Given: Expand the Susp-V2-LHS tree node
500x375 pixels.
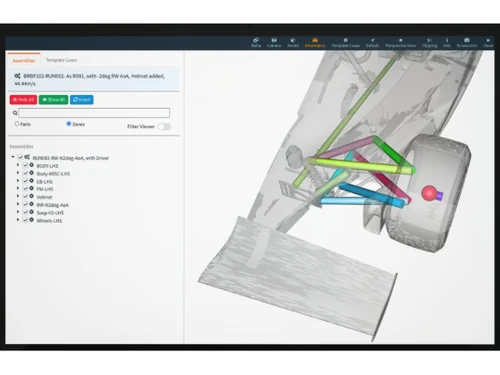Looking at the screenshot, I should click(x=18, y=212).
